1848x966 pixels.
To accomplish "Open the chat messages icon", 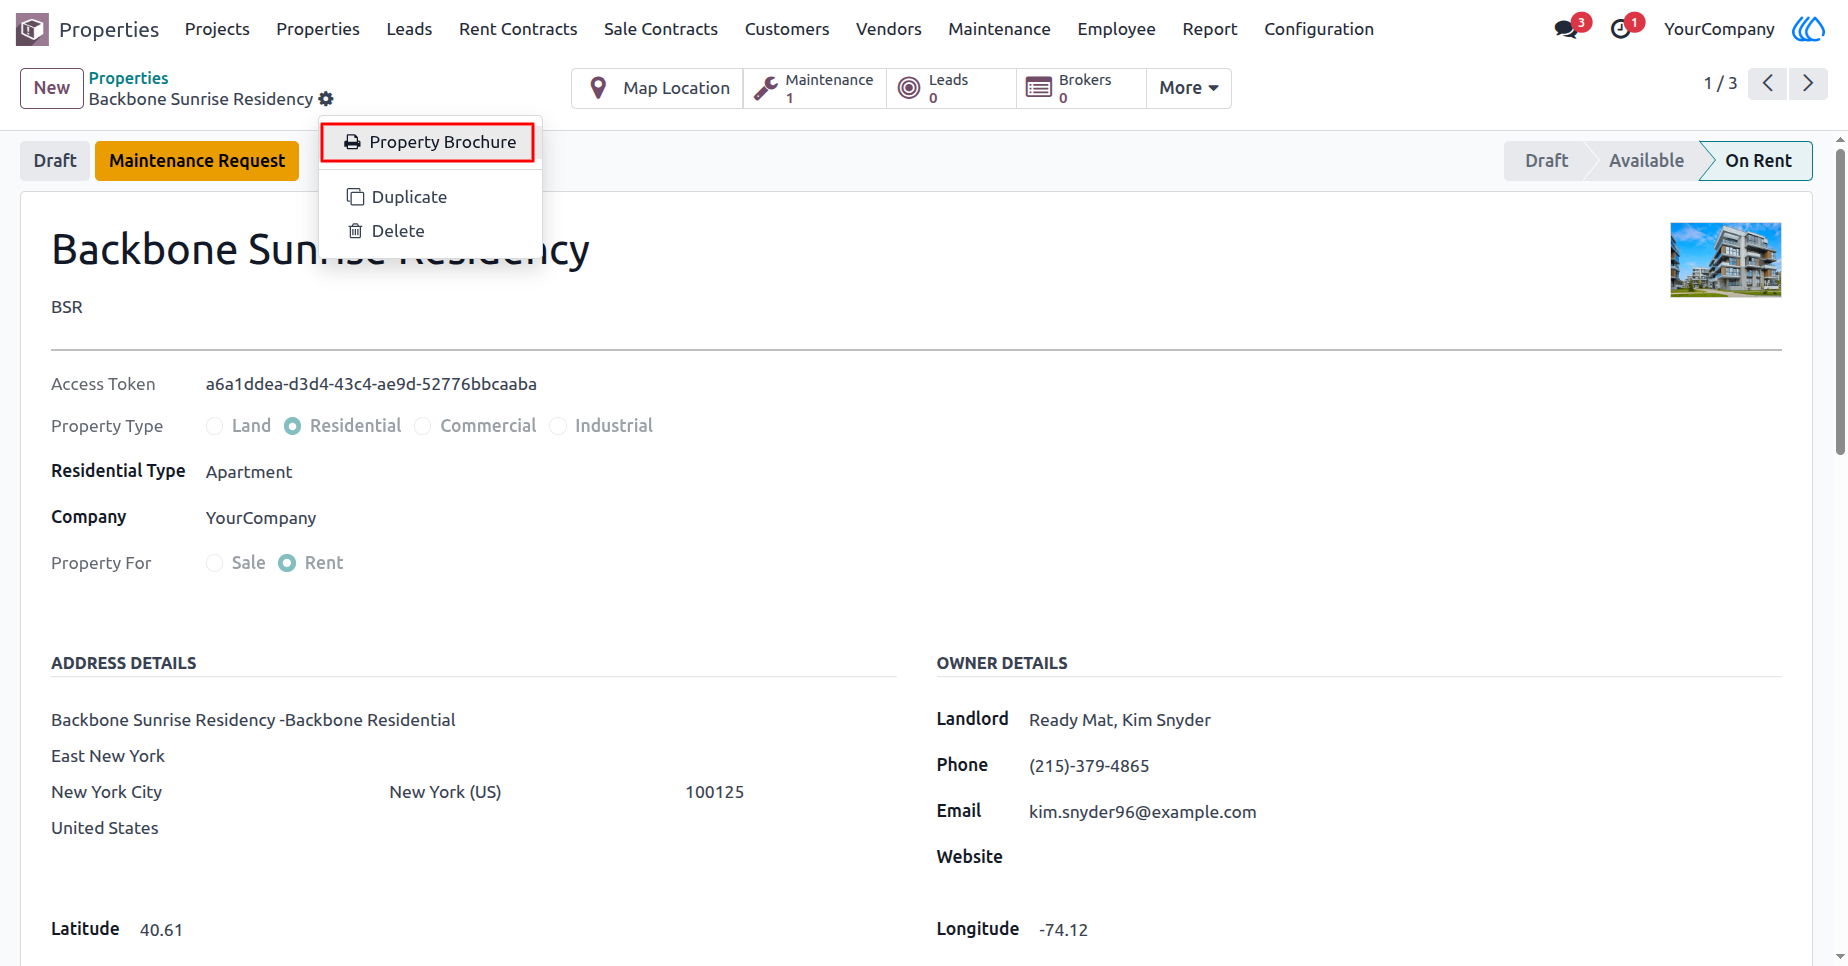I will [1566, 29].
